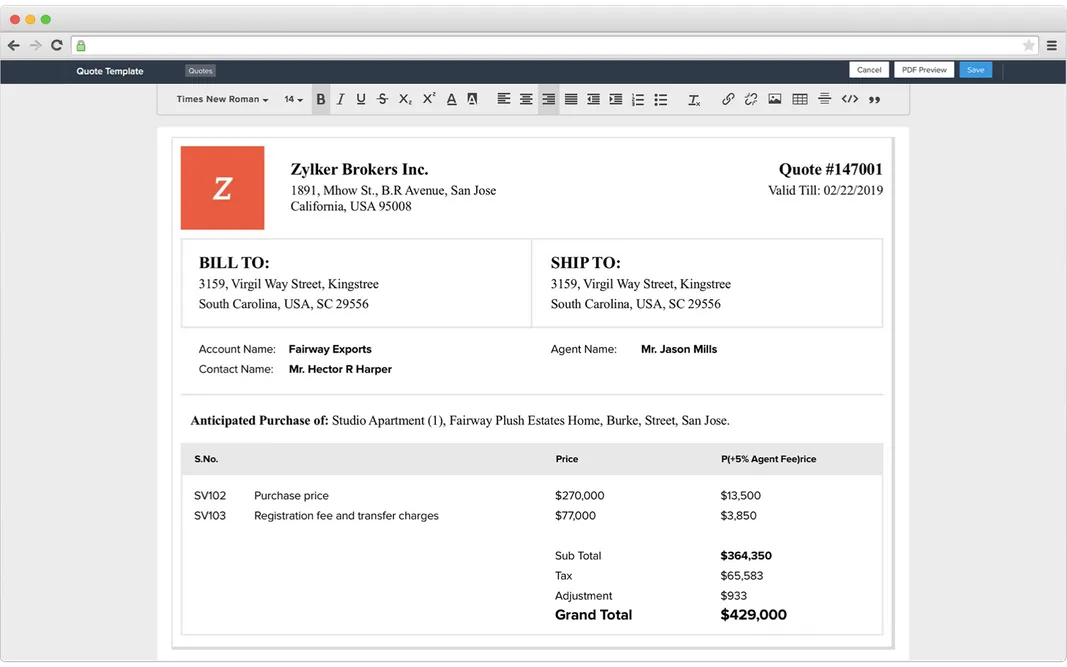1067x667 pixels.
Task: Open the font family dropdown
Action: [x=222, y=99]
